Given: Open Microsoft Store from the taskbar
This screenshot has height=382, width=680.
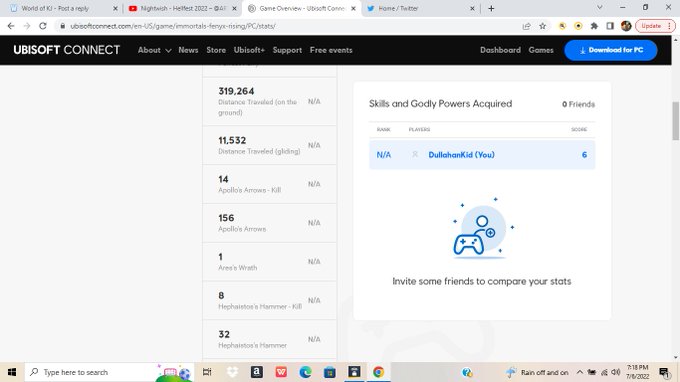Looking at the screenshot, I should [x=330, y=372].
